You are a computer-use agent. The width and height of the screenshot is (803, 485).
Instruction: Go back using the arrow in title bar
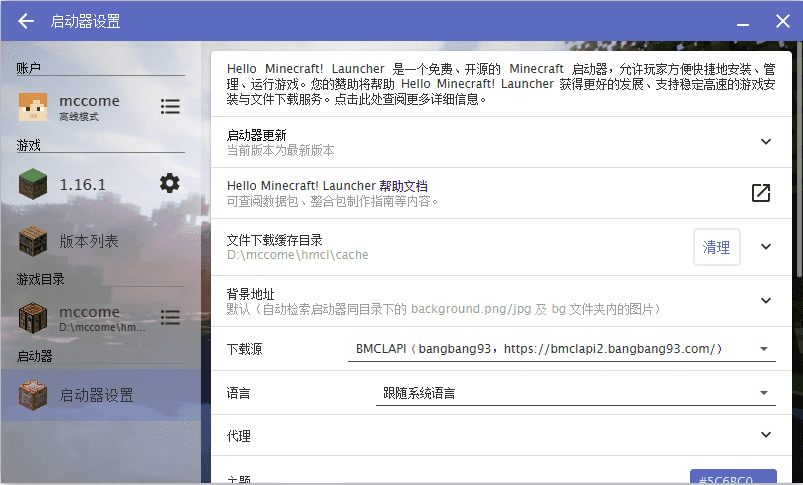26,21
